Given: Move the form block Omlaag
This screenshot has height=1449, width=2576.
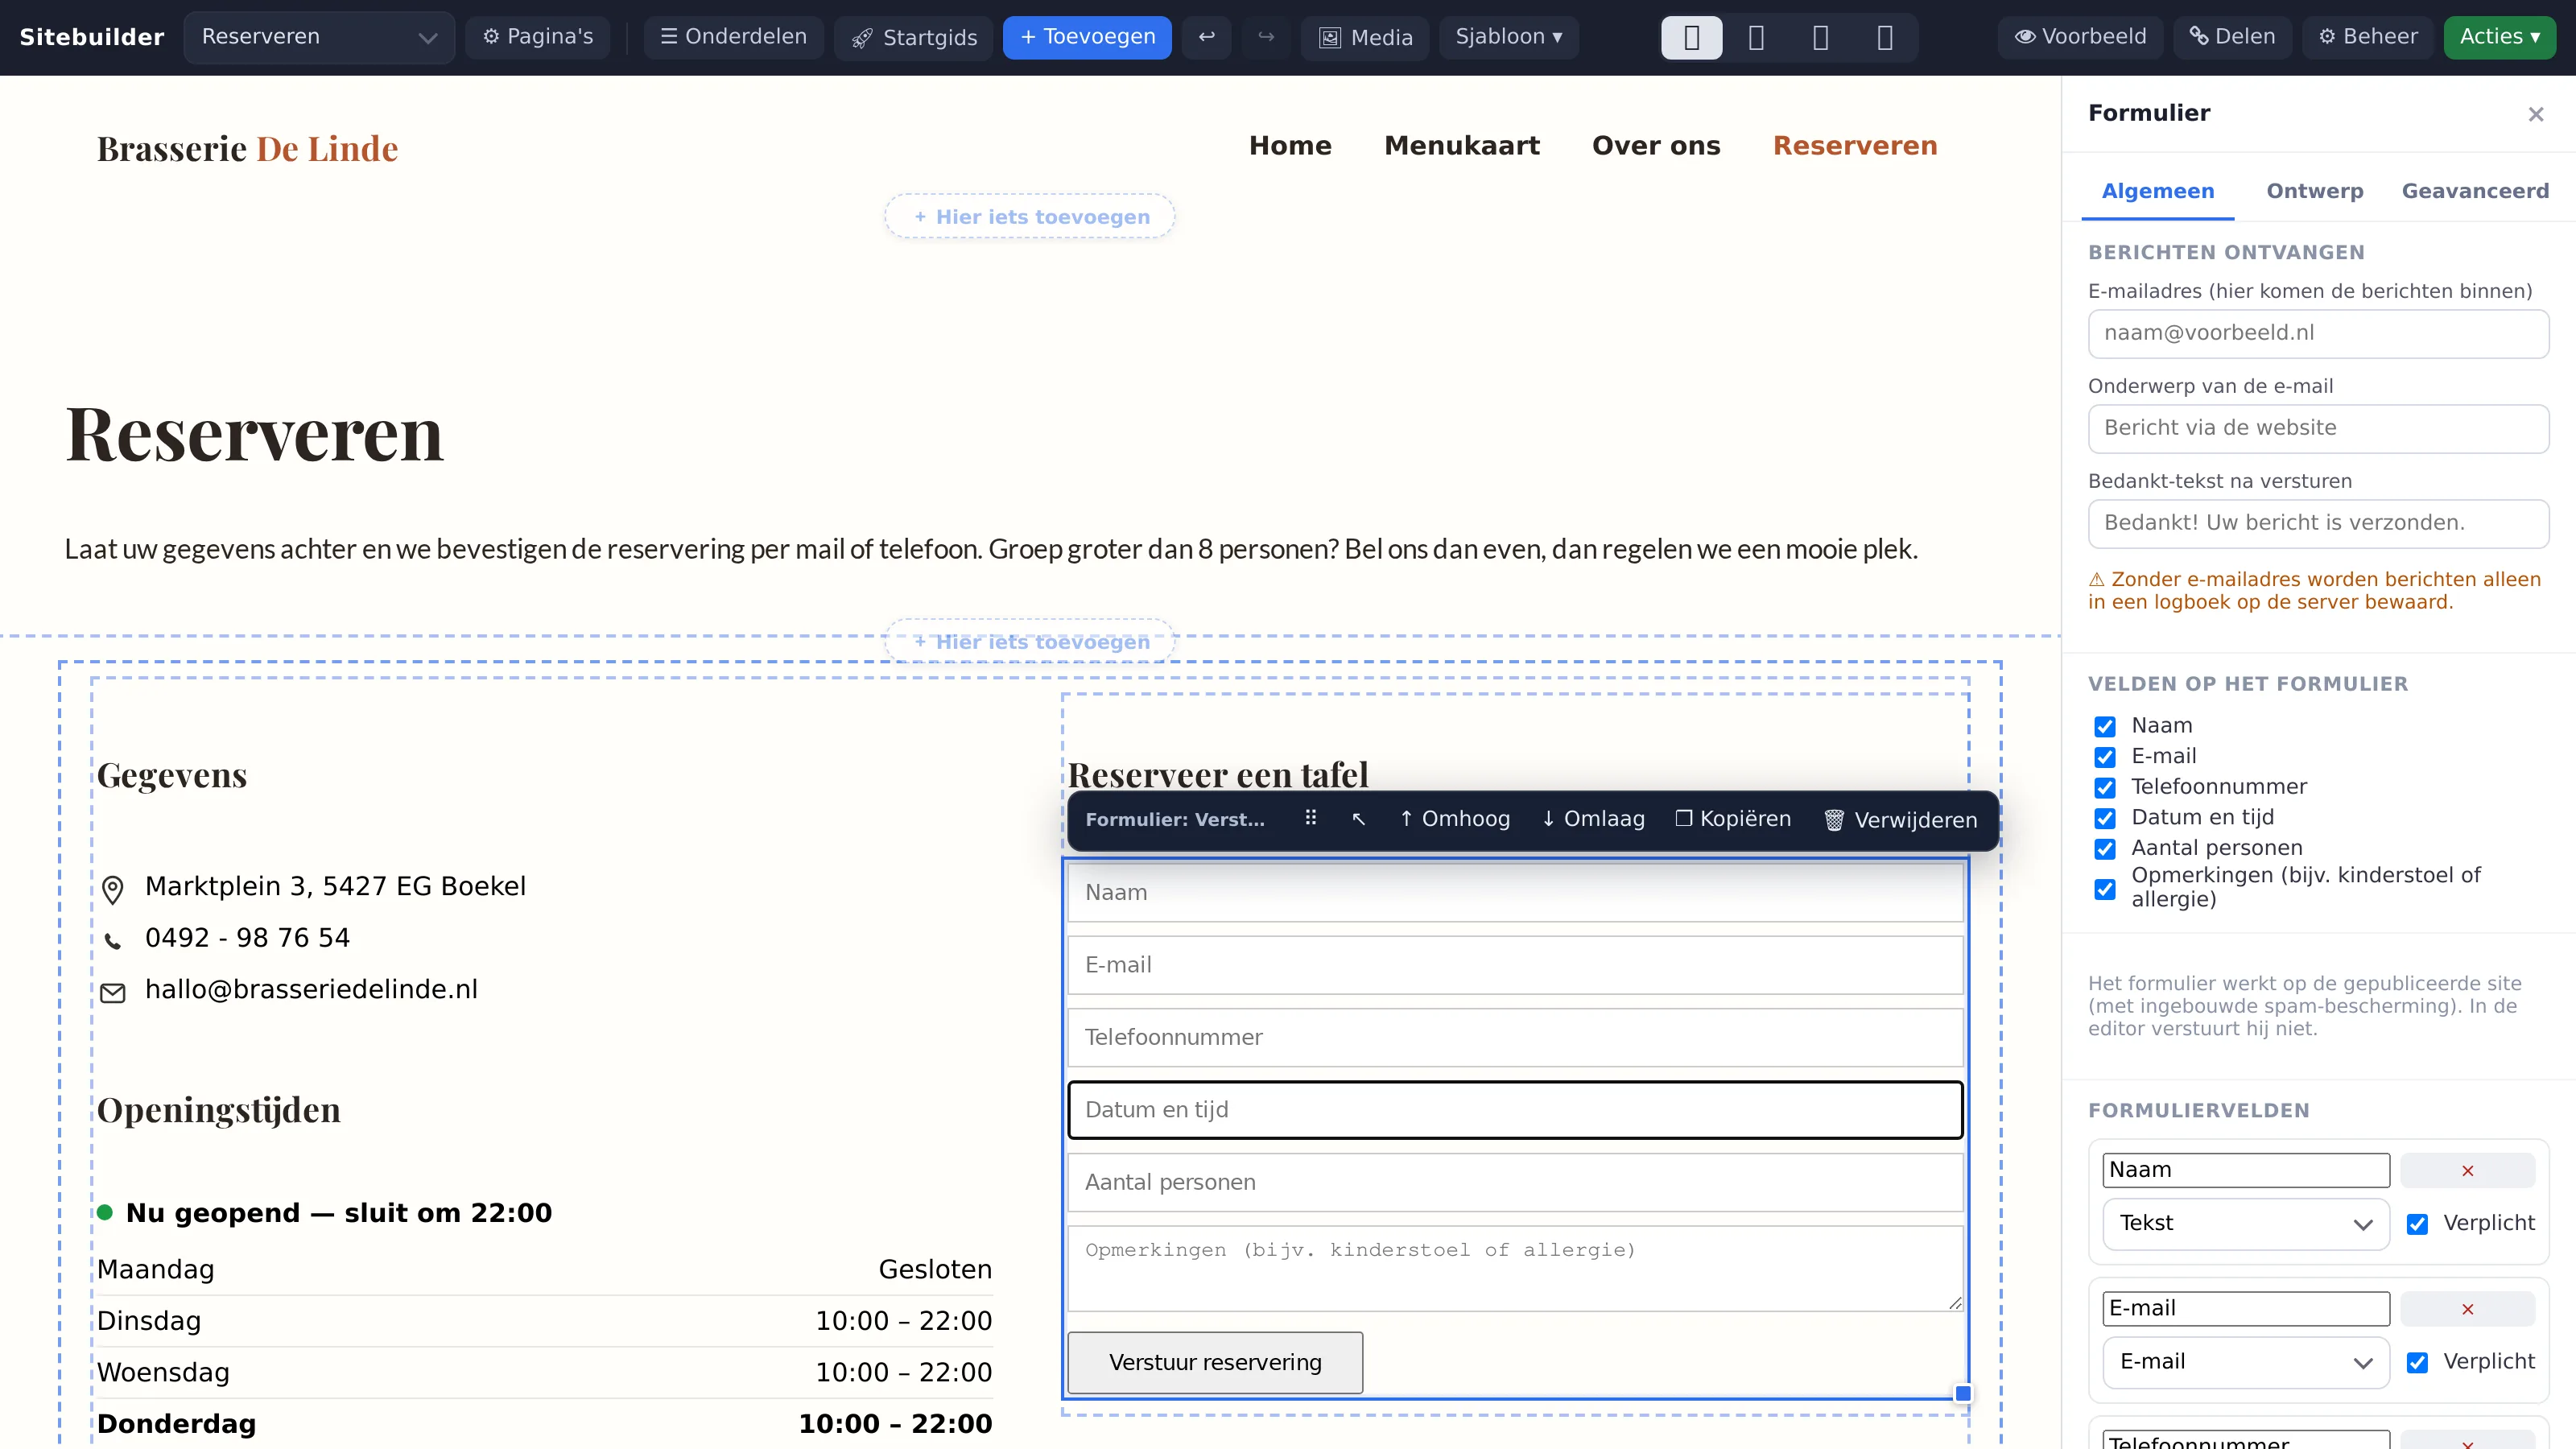Looking at the screenshot, I should click(x=1593, y=819).
